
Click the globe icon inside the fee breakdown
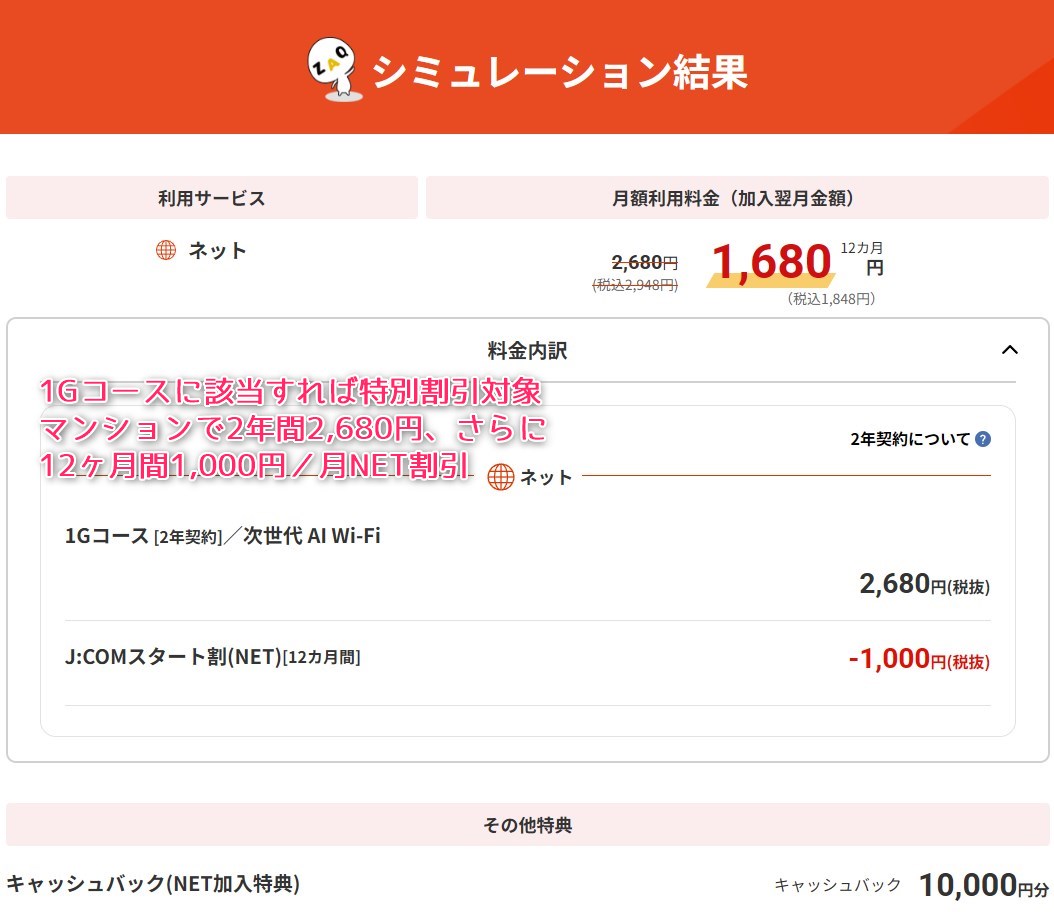(x=501, y=477)
